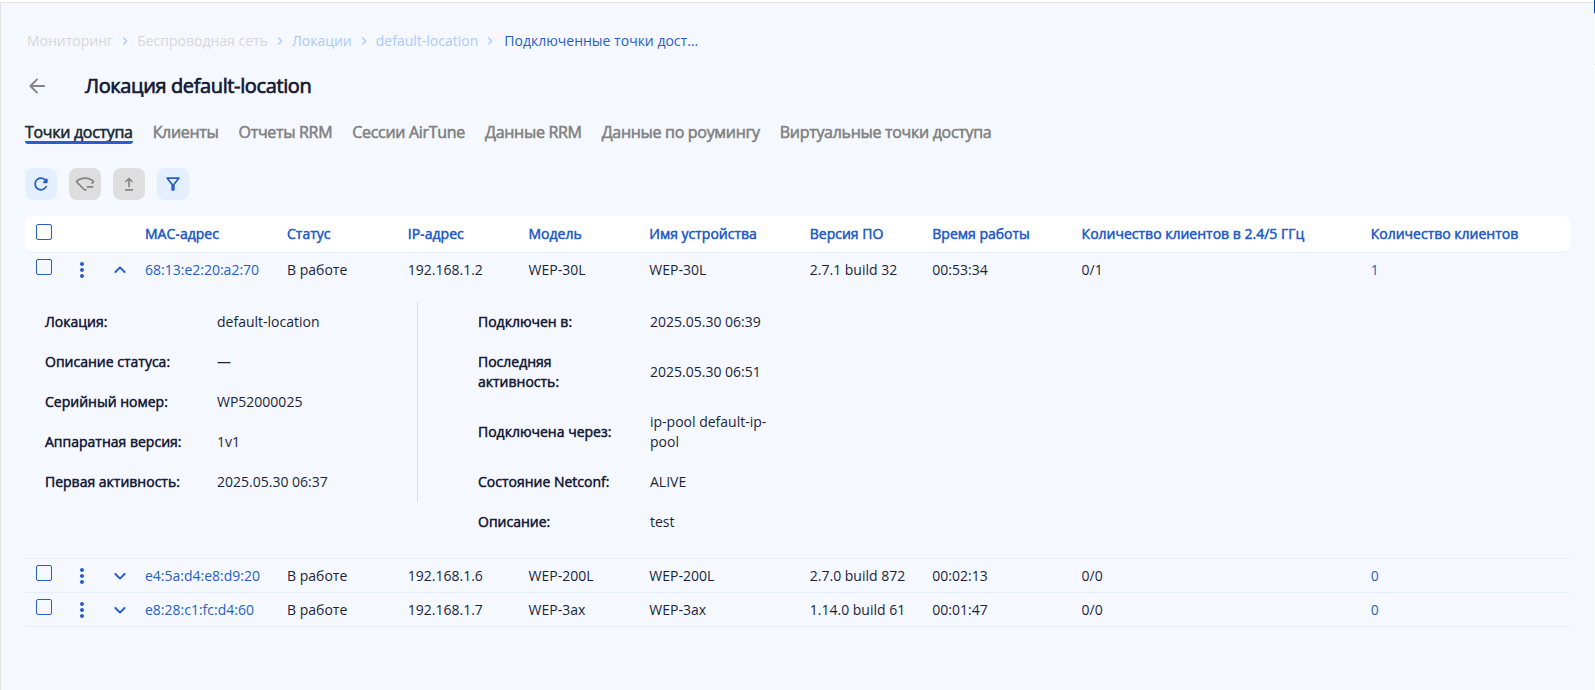Viewport: 1595px width, 690px height.
Task: Tick the select-all checkbox in table header
Action: pos(44,232)
